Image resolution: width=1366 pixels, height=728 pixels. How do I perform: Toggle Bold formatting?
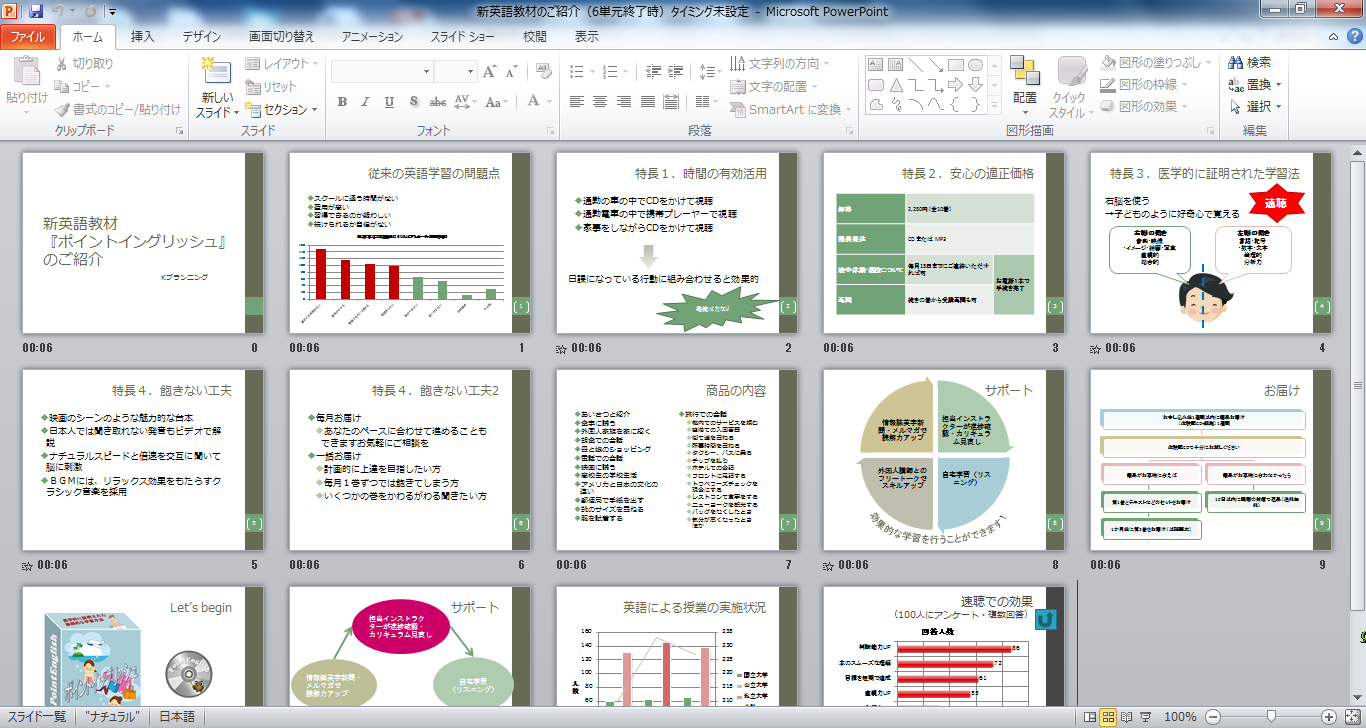coord(342,102)
